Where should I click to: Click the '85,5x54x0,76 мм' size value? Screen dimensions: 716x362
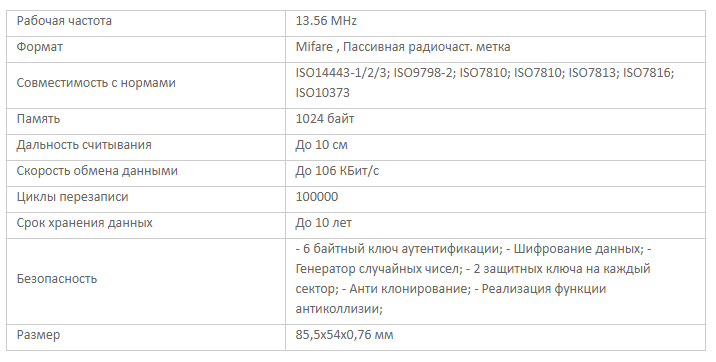(344, 335)
